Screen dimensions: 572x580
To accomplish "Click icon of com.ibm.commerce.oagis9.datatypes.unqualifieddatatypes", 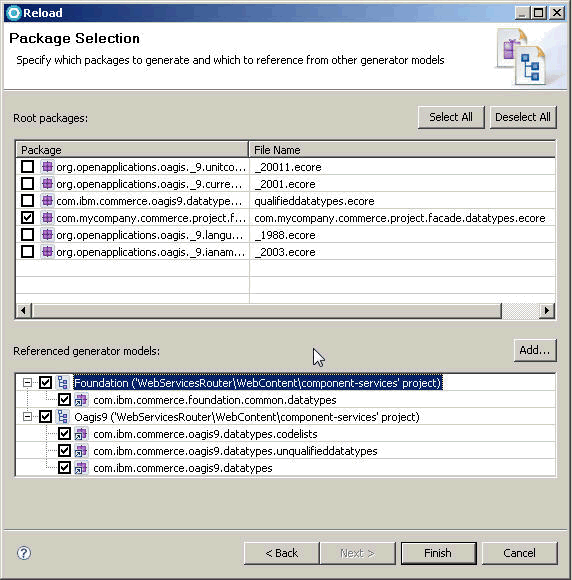I will (81, 451).
